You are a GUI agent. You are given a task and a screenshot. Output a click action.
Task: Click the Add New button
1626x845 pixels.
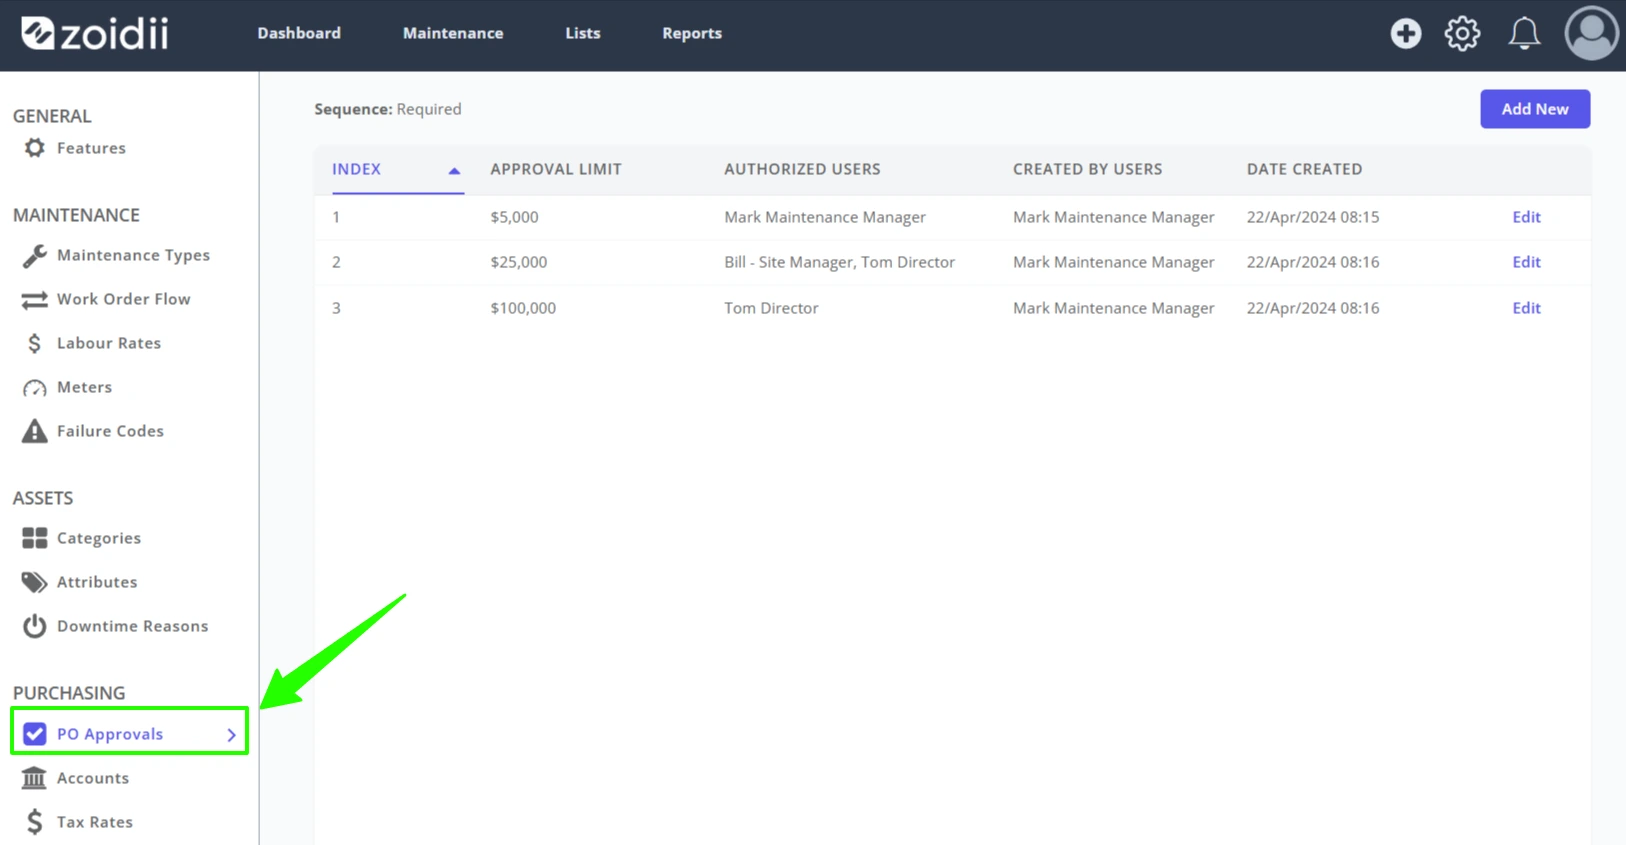click(1535, 109)
